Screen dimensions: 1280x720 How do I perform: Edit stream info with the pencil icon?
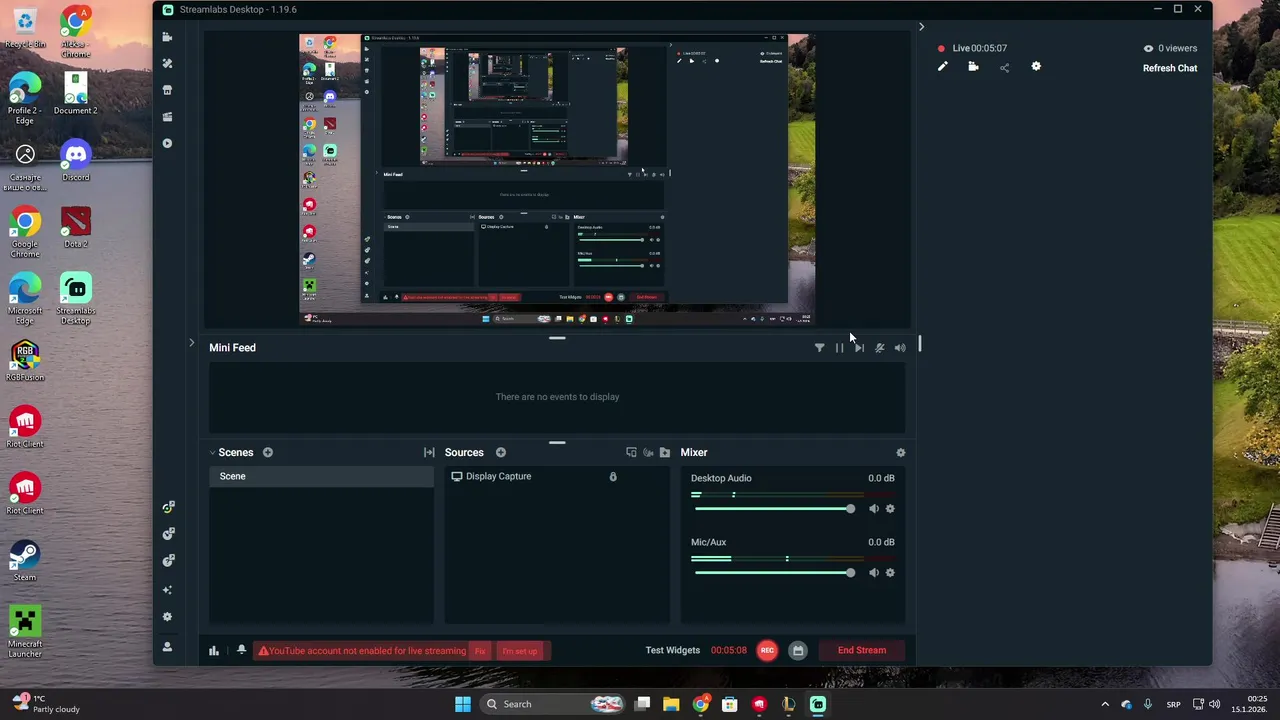(942, 67)
